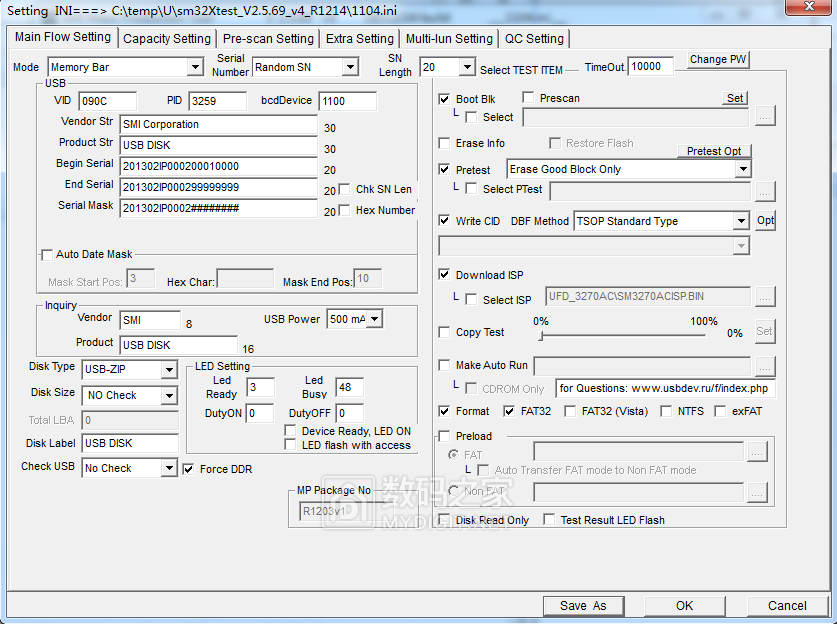Click the Save As button

[583, 605]
